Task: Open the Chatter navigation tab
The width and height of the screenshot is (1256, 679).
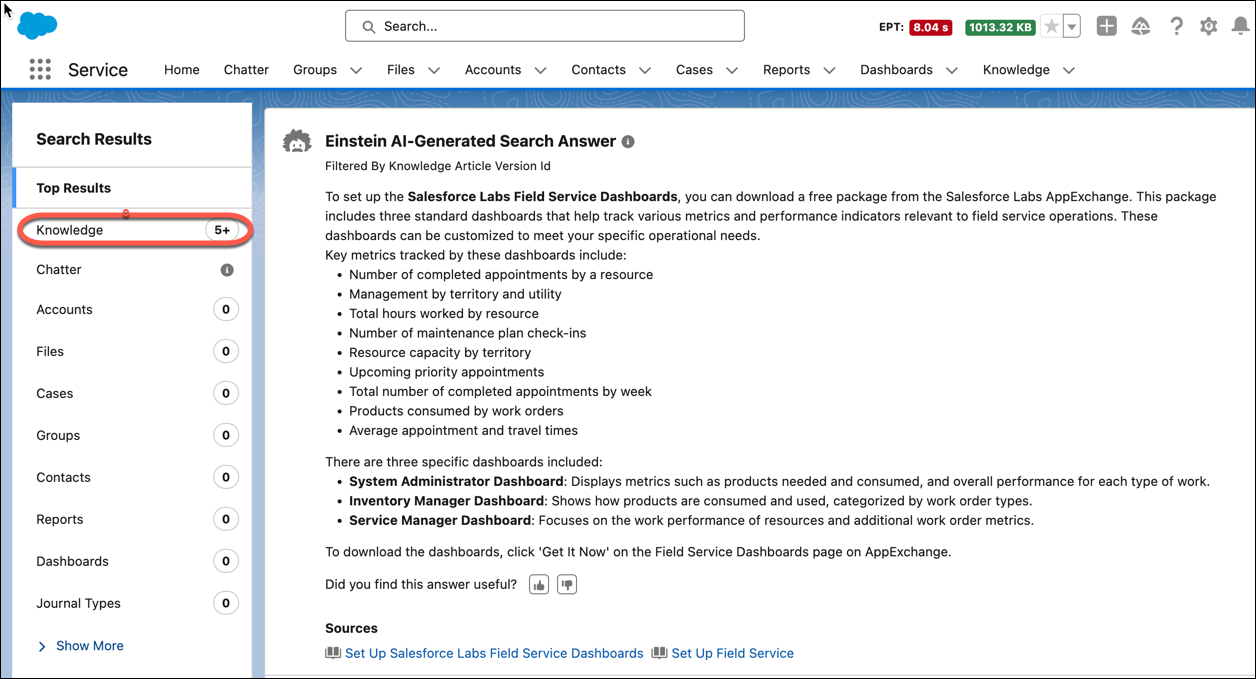Action: [246, 70]
